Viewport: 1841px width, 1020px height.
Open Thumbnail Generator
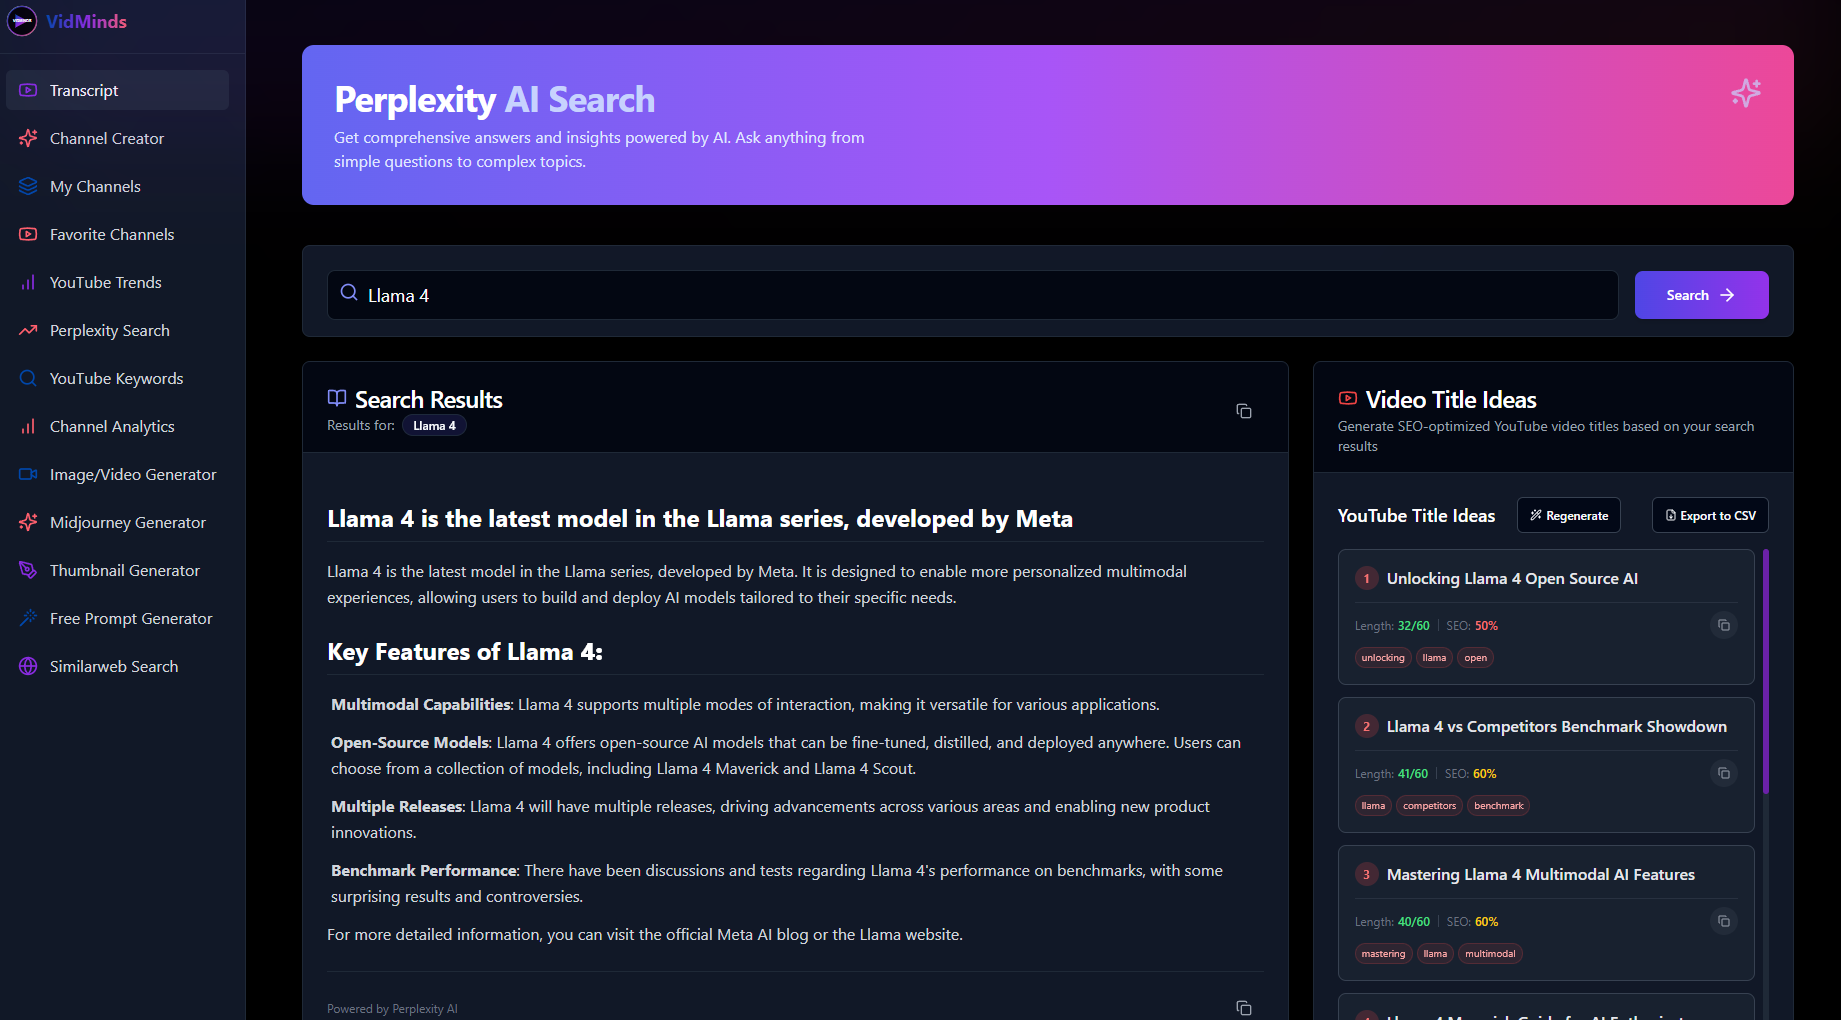[x=117, y=570]
